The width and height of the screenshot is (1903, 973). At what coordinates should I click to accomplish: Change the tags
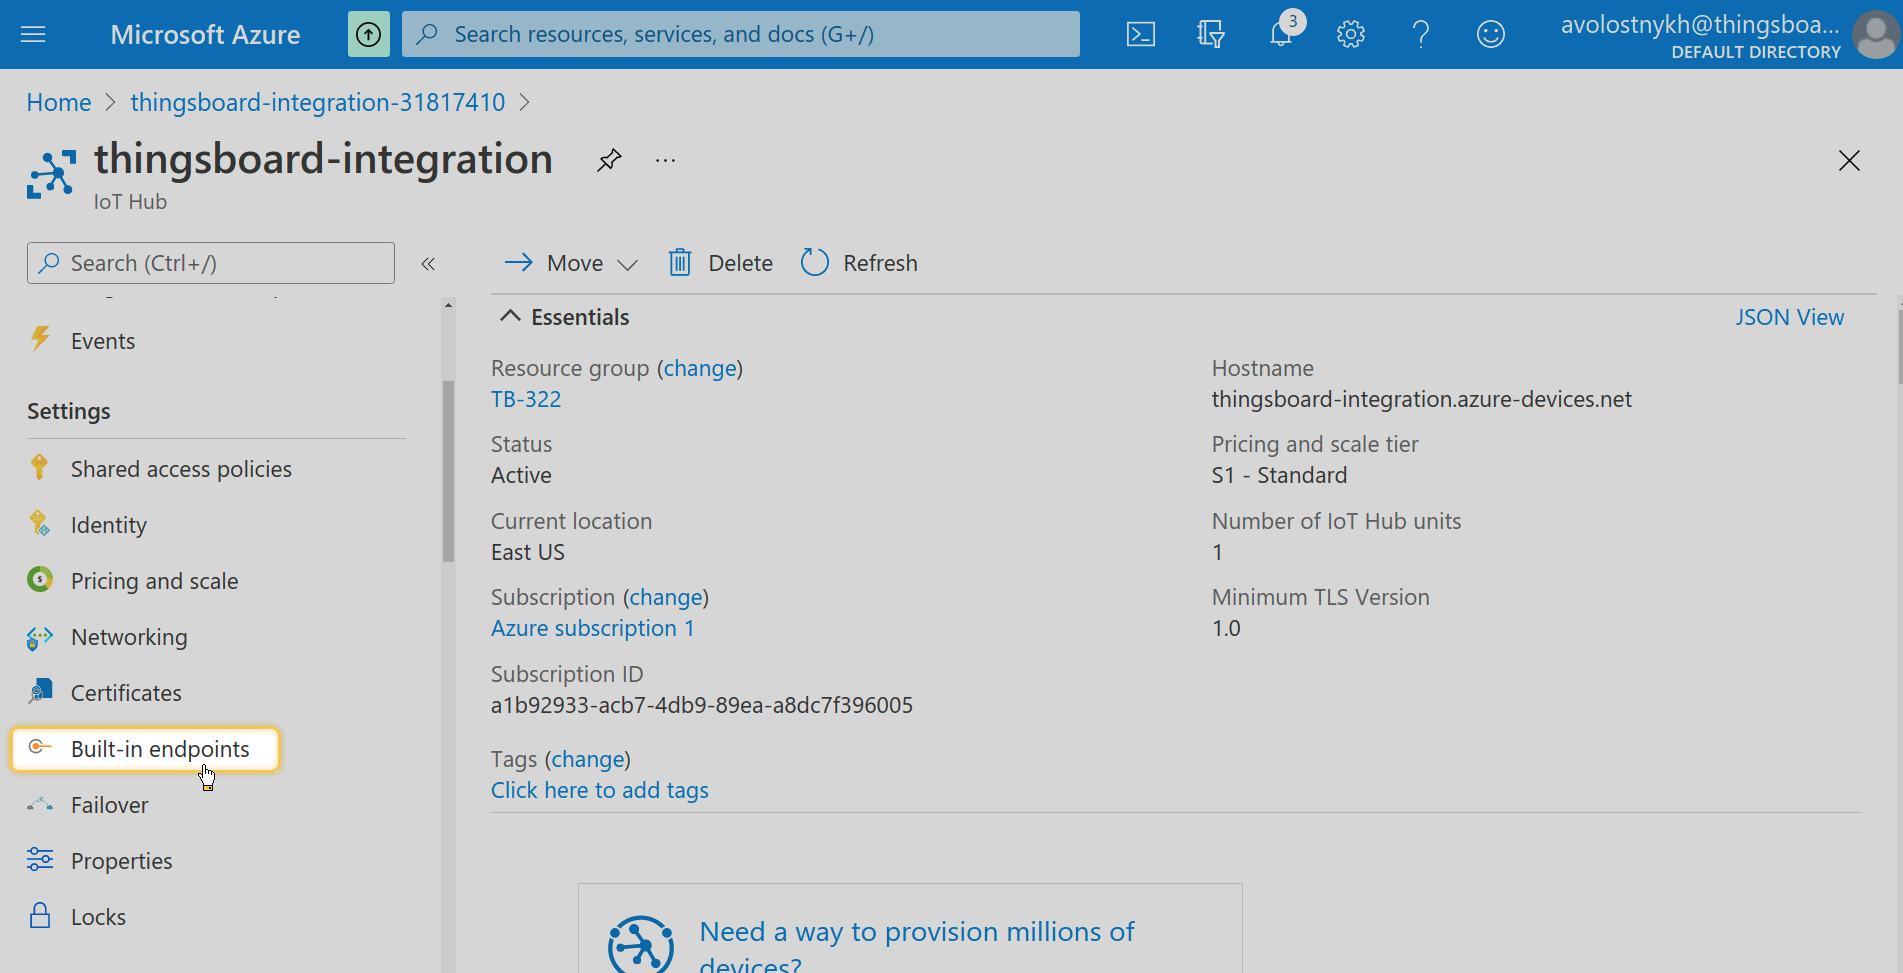(588, 759)
